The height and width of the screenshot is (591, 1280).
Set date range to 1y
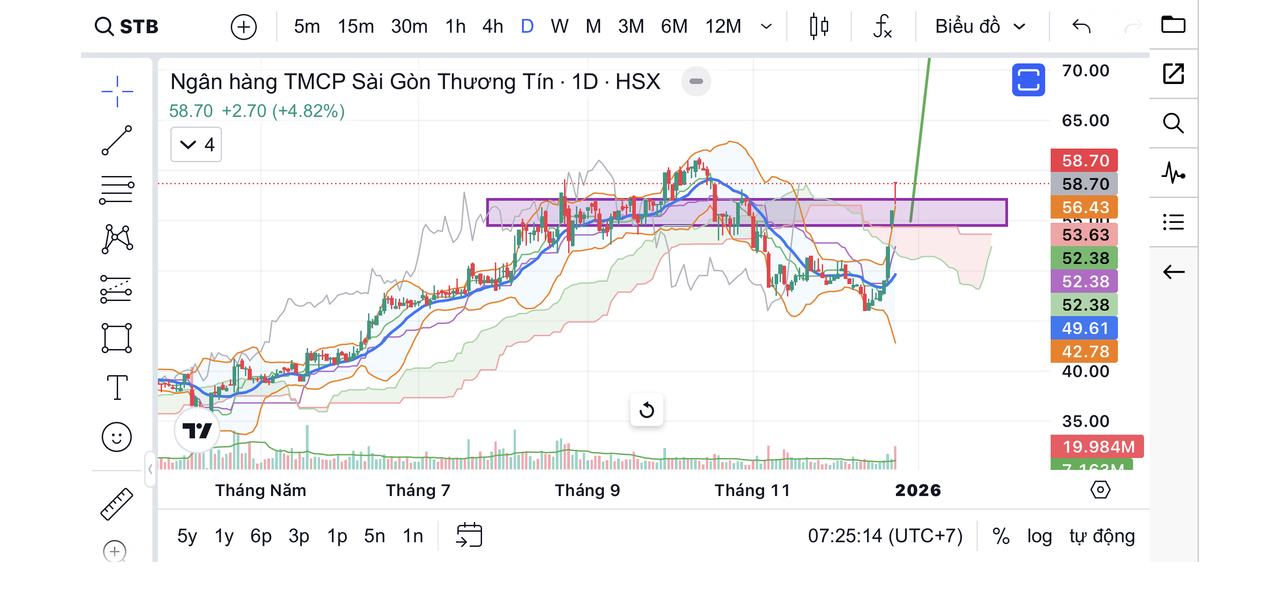click(224, 536)
